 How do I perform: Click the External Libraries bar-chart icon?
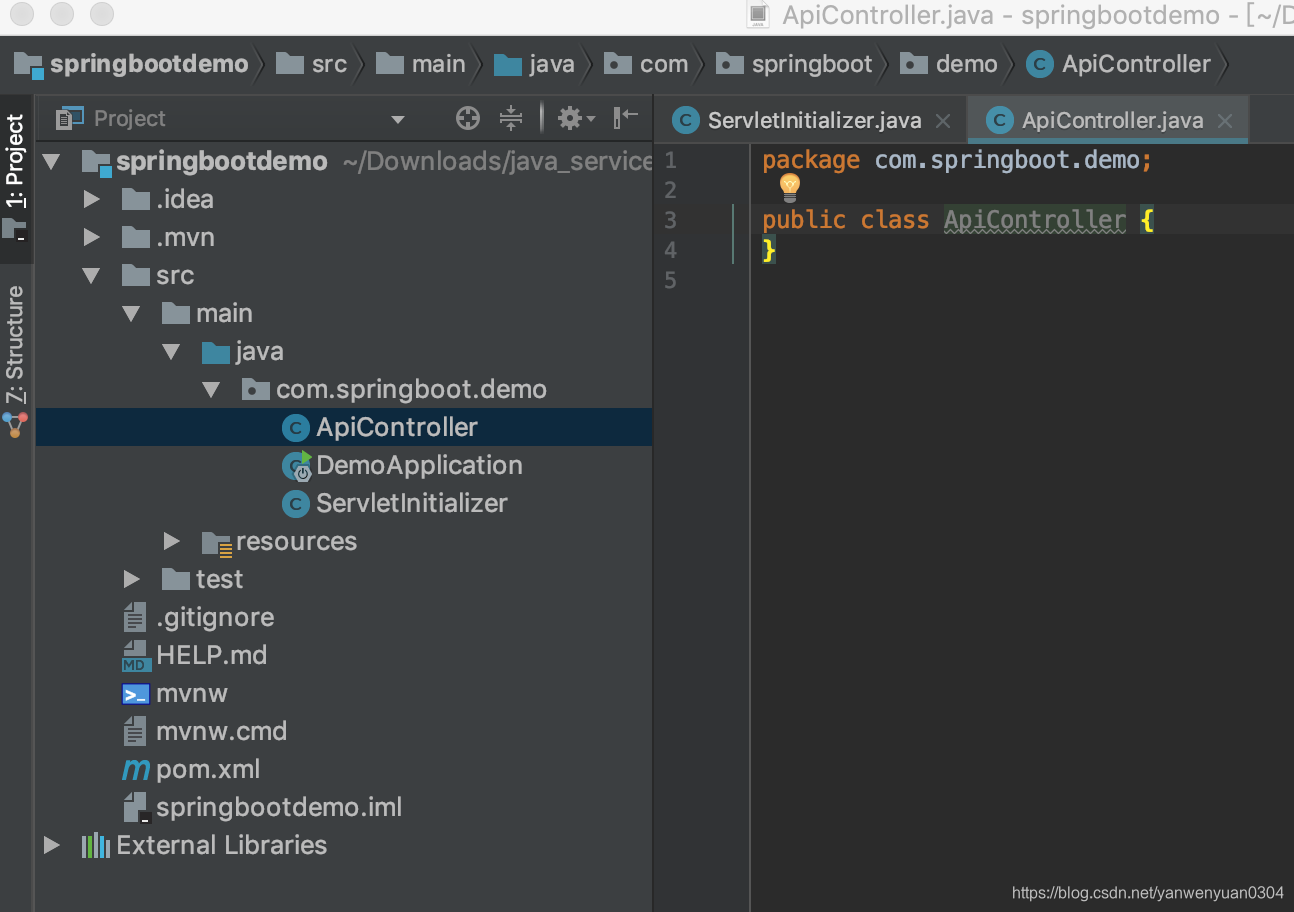95,846
